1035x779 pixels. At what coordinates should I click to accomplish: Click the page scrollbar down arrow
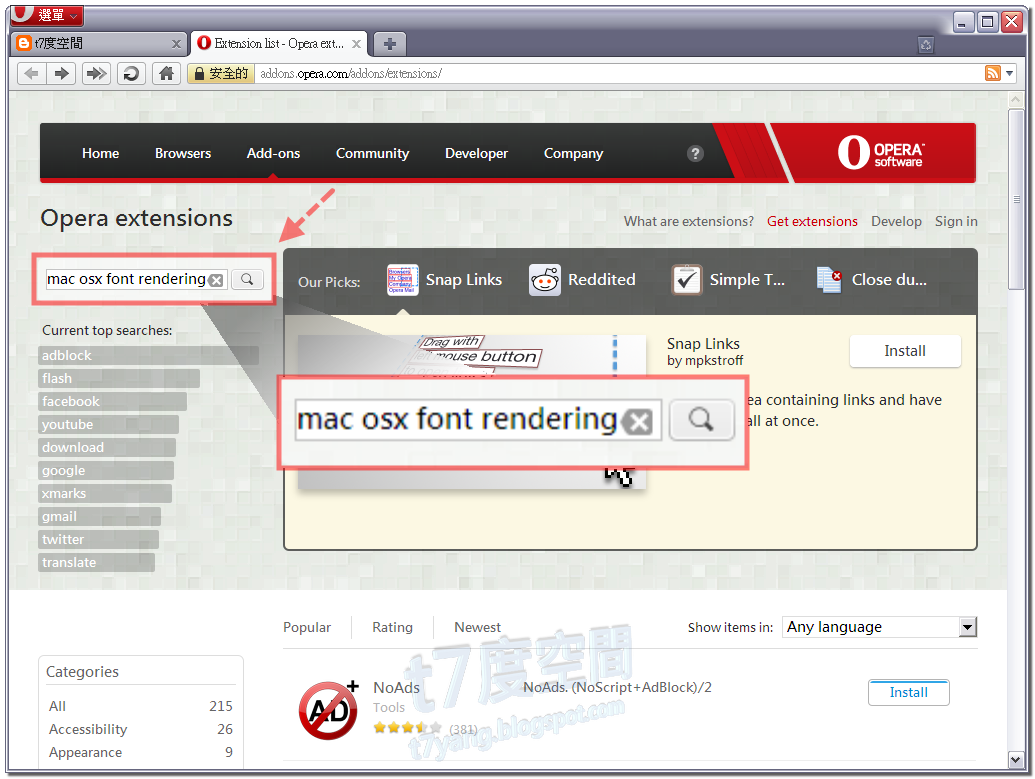click(1016, 761)
